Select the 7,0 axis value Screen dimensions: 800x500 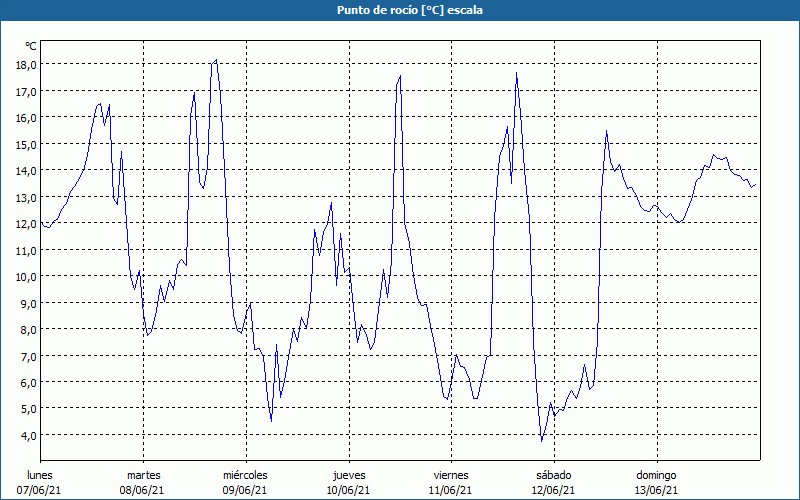[x=29, y=357]
